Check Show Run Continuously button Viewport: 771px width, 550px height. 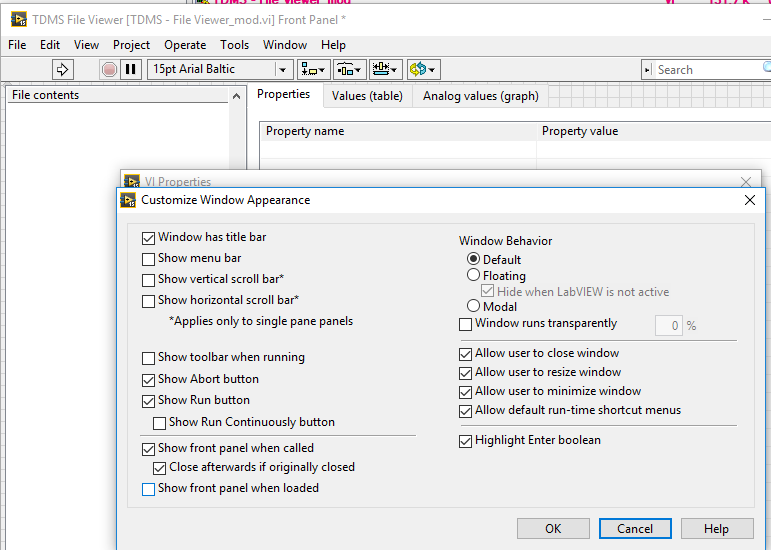click(x=159, y=423)
